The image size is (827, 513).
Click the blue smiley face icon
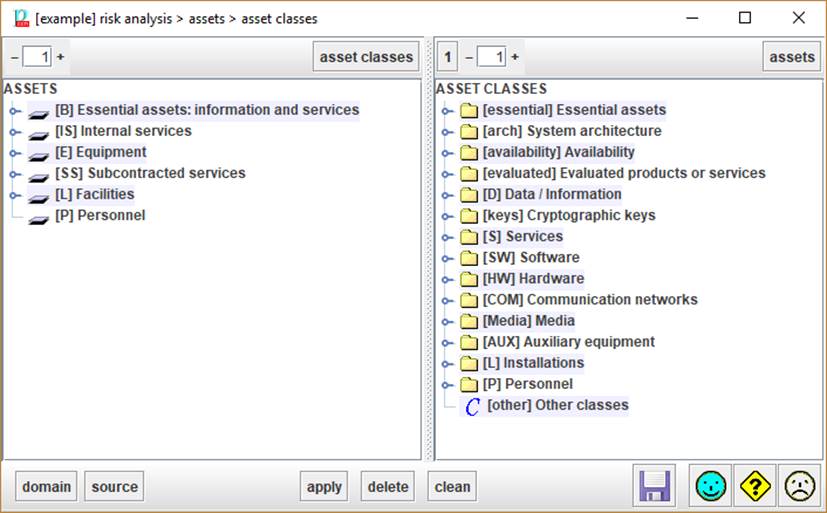(712, 486)
